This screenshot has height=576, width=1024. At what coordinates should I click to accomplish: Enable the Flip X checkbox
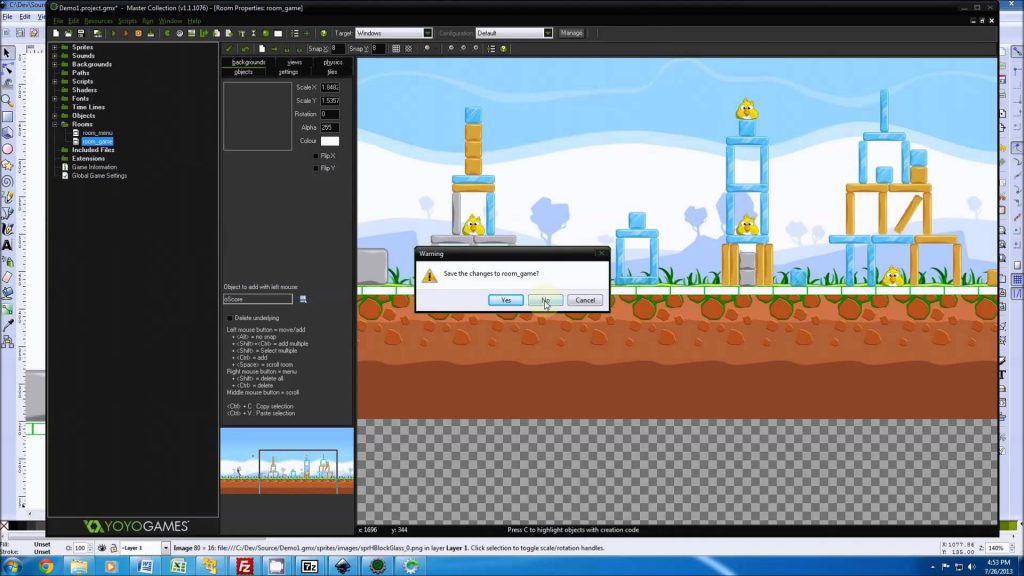(x=316, y=156)
